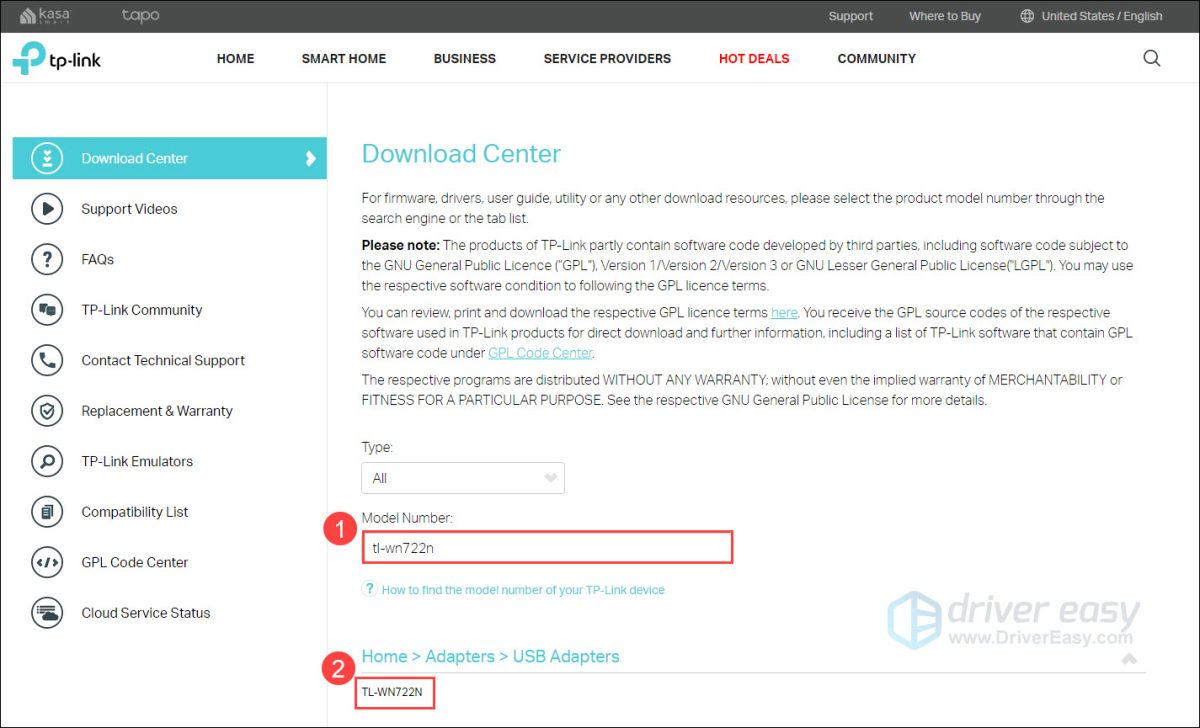Click the Cloud Service Status icon

tap(47, 613)
